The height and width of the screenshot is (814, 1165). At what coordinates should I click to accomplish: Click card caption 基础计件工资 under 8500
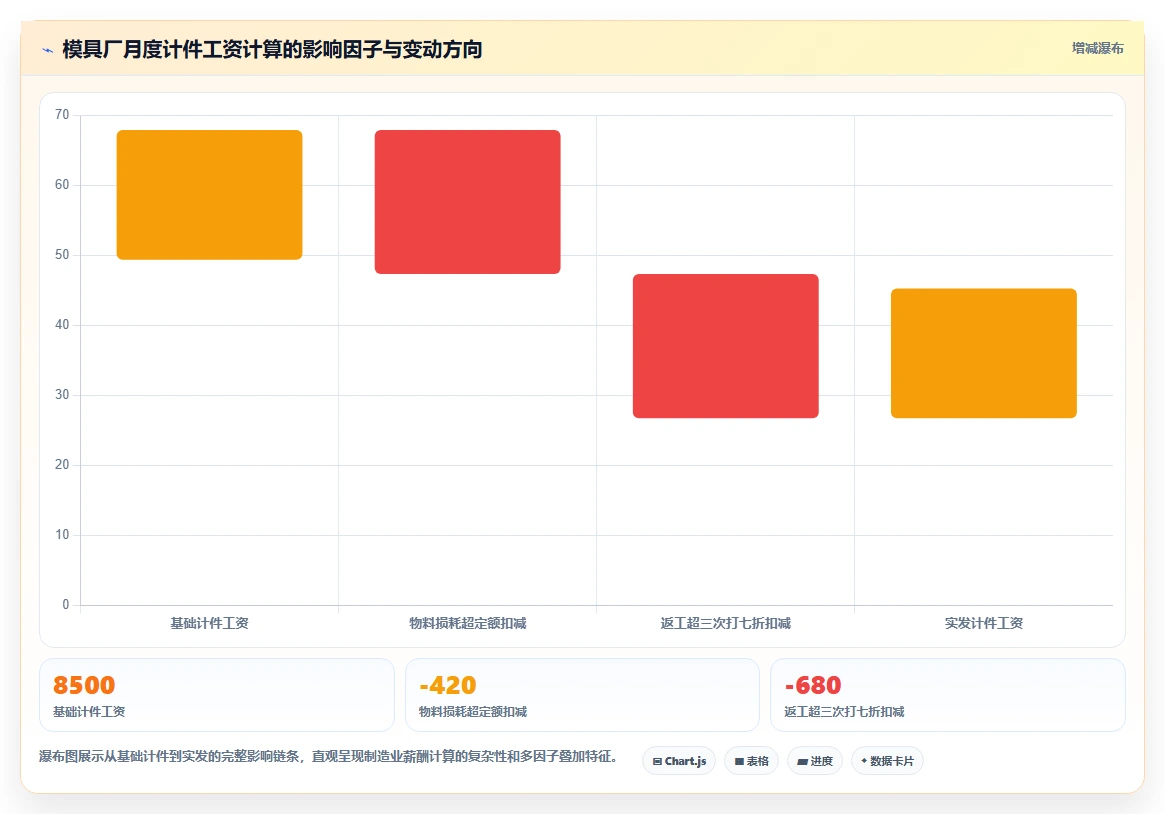point(89,712)
